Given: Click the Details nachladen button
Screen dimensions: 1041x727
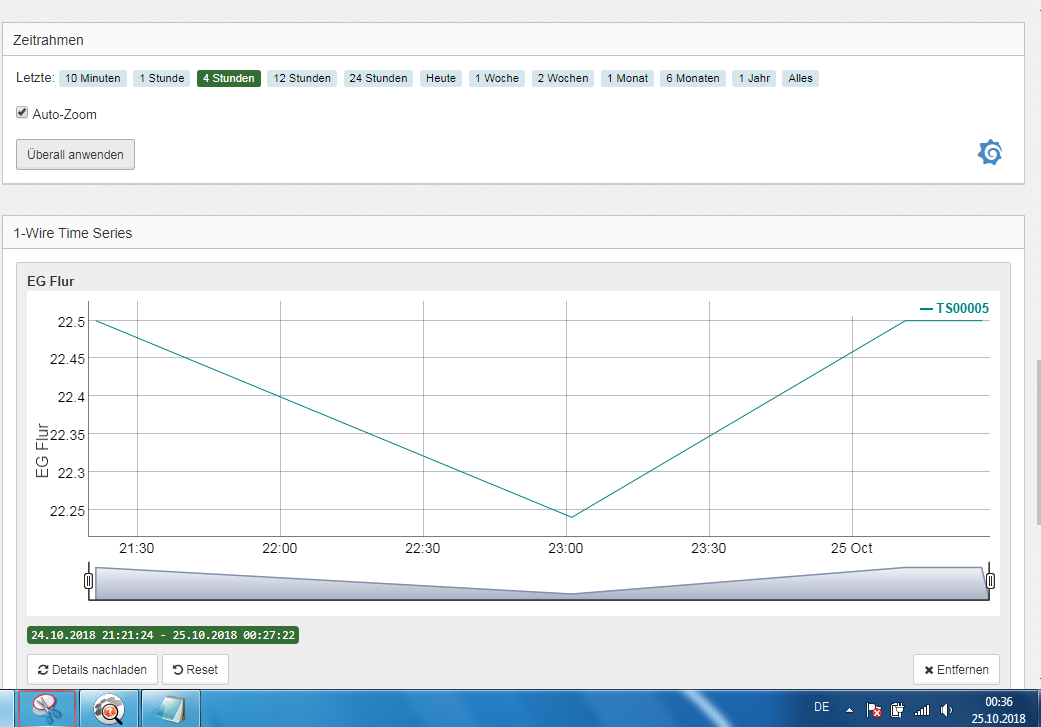Looking at the screenshot, I should 92,669.
